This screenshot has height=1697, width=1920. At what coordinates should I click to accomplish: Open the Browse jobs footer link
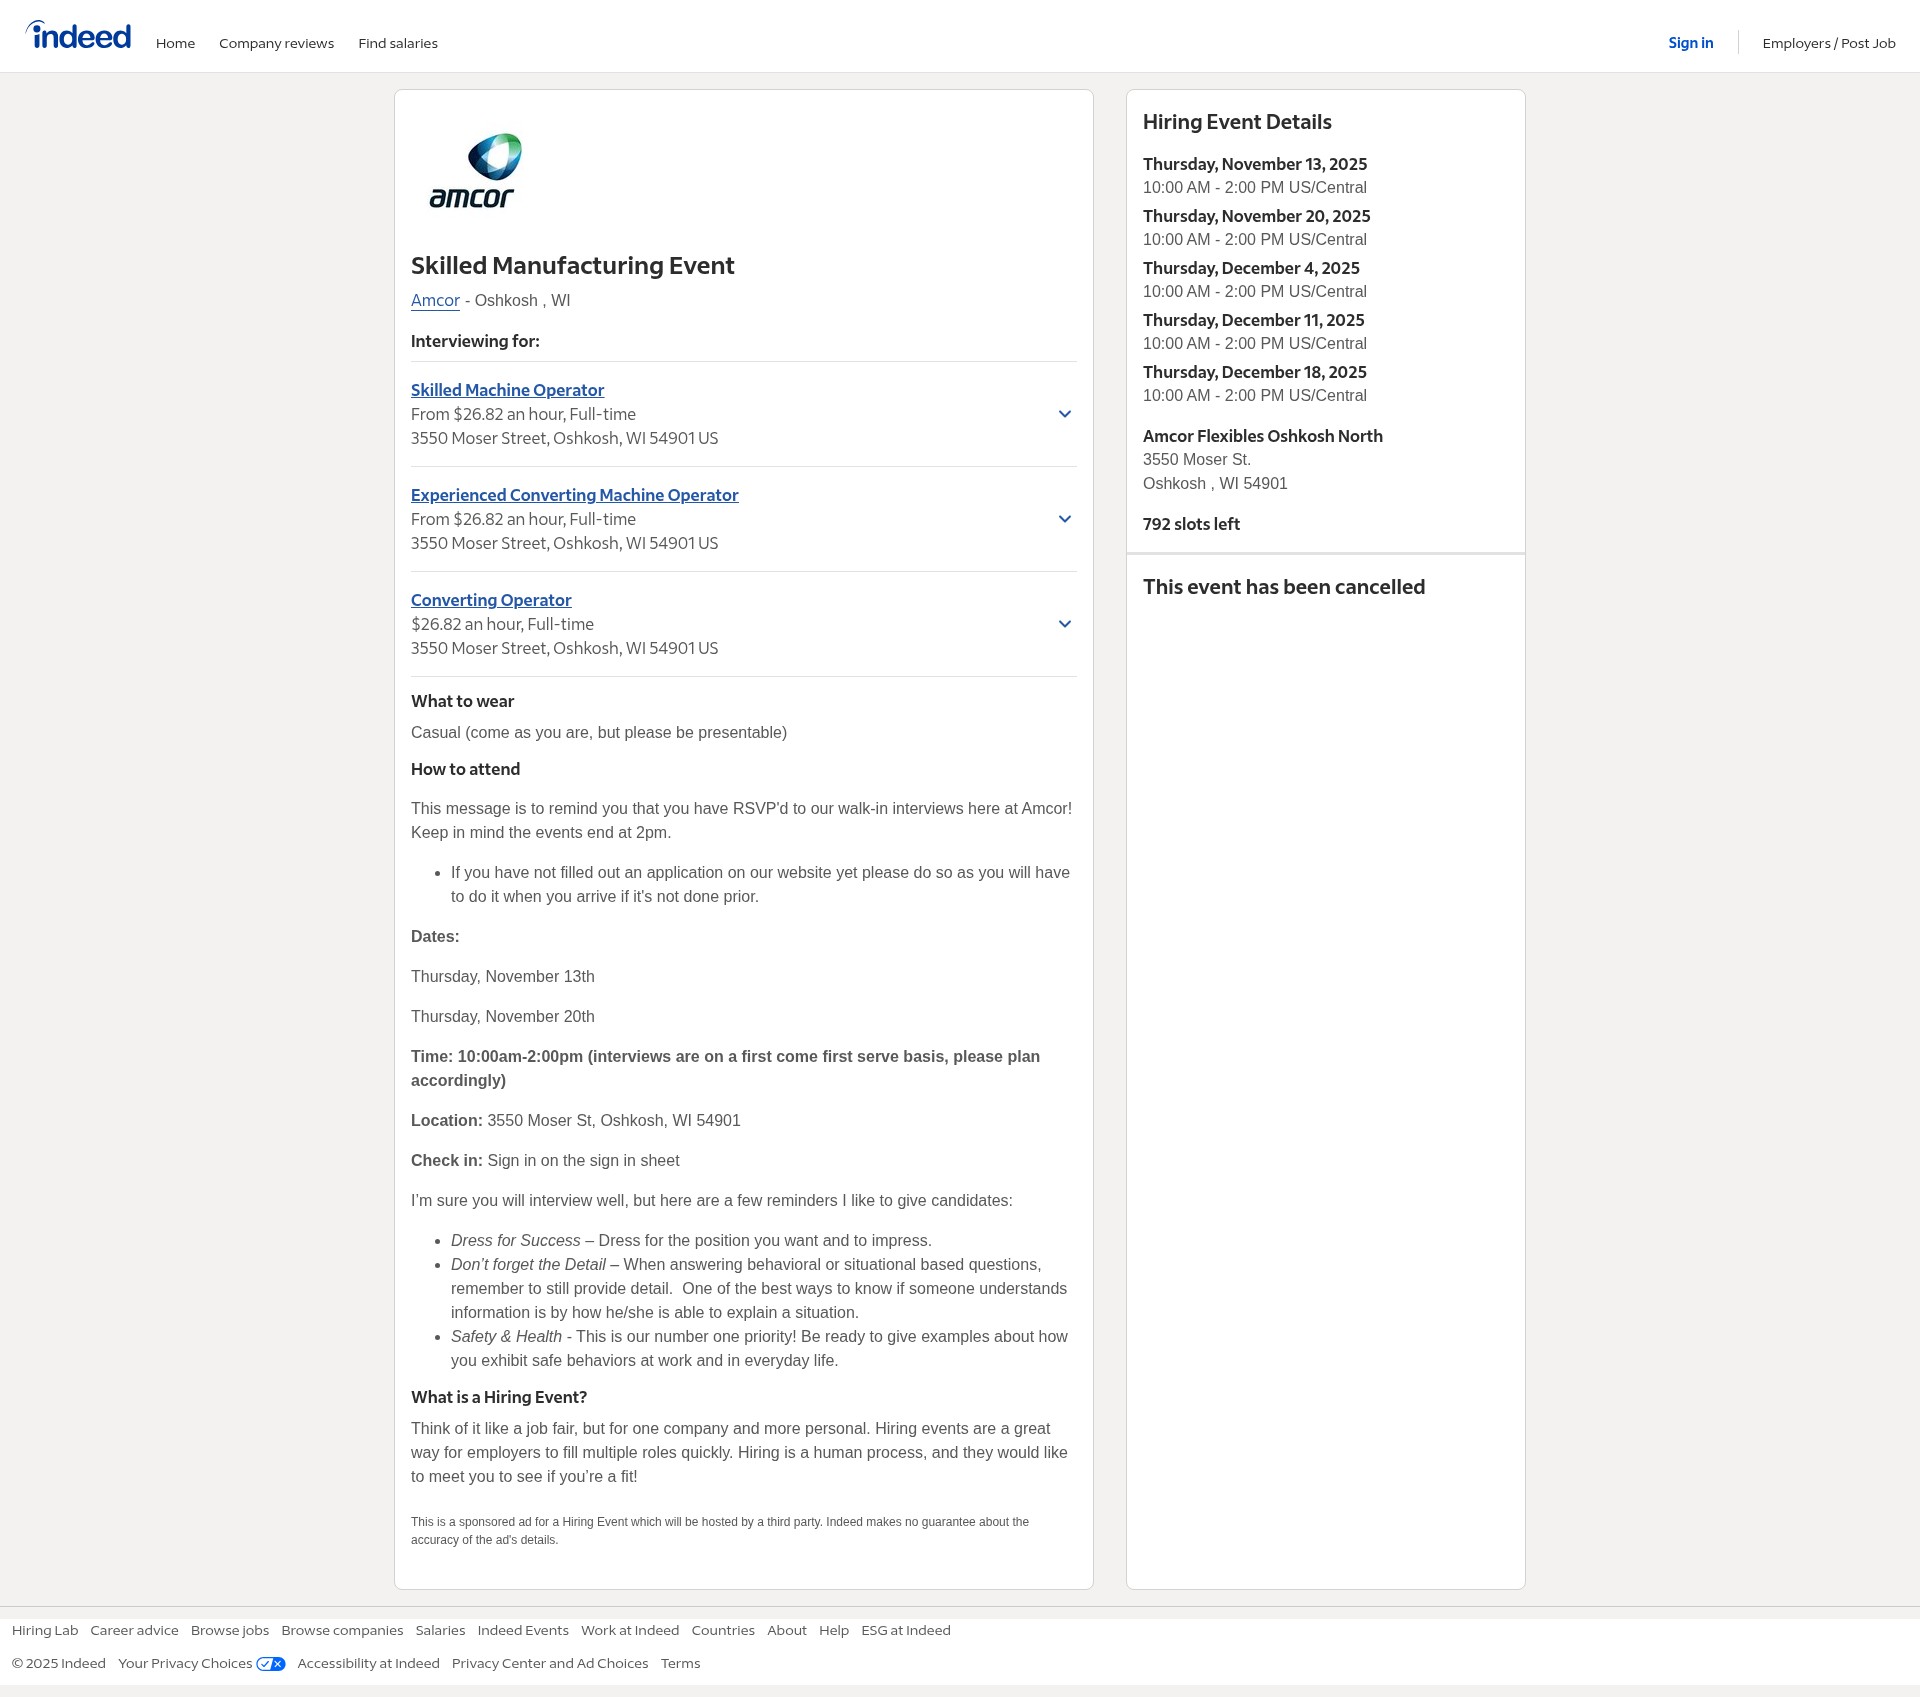(230, 1630)
